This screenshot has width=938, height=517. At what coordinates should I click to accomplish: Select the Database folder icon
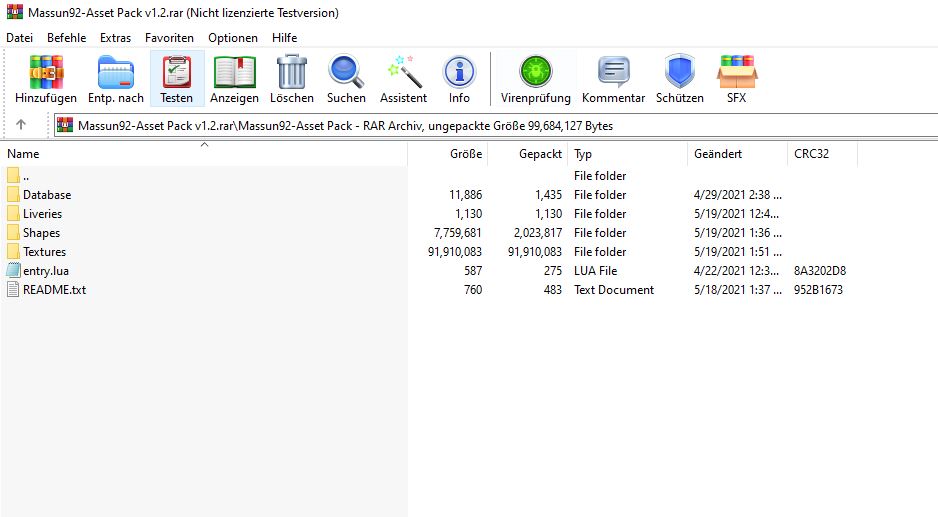point(13,194)
